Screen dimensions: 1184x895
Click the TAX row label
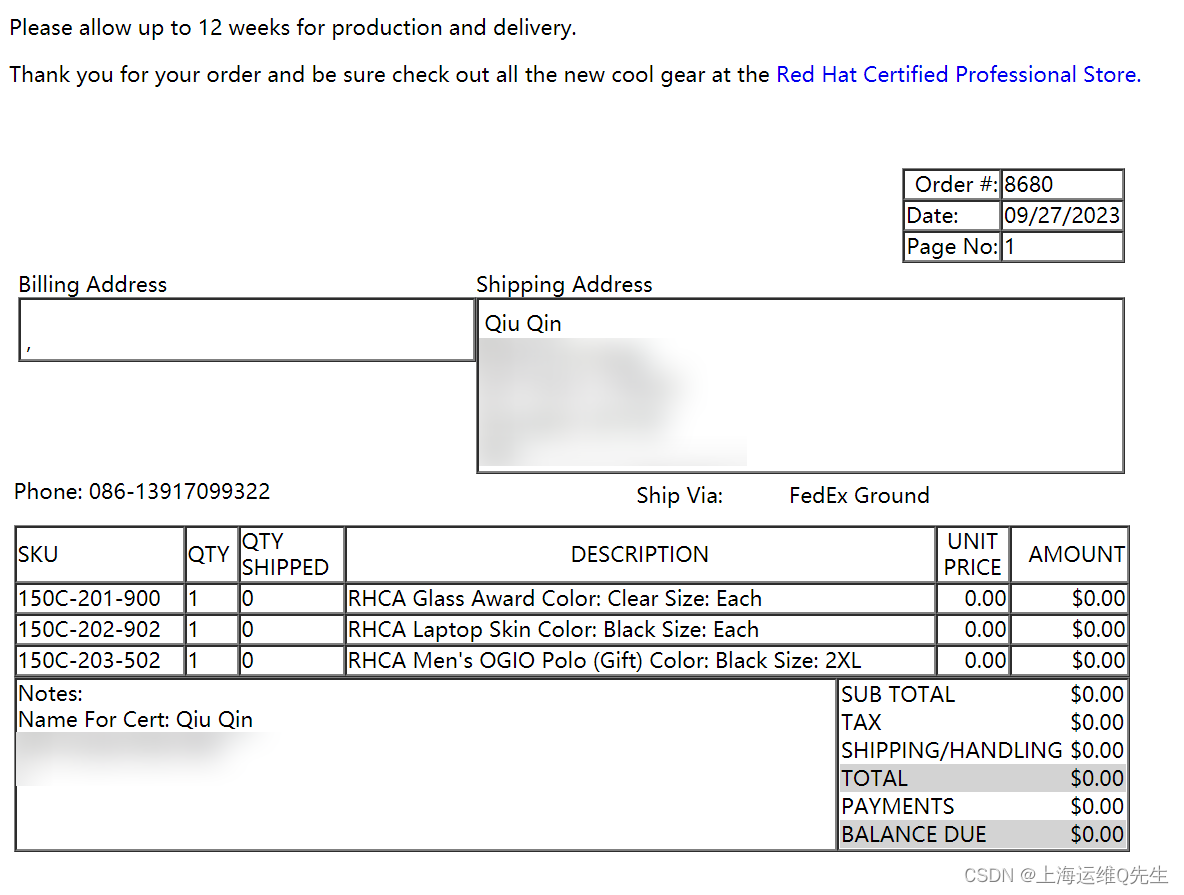(x=861, y=722)
